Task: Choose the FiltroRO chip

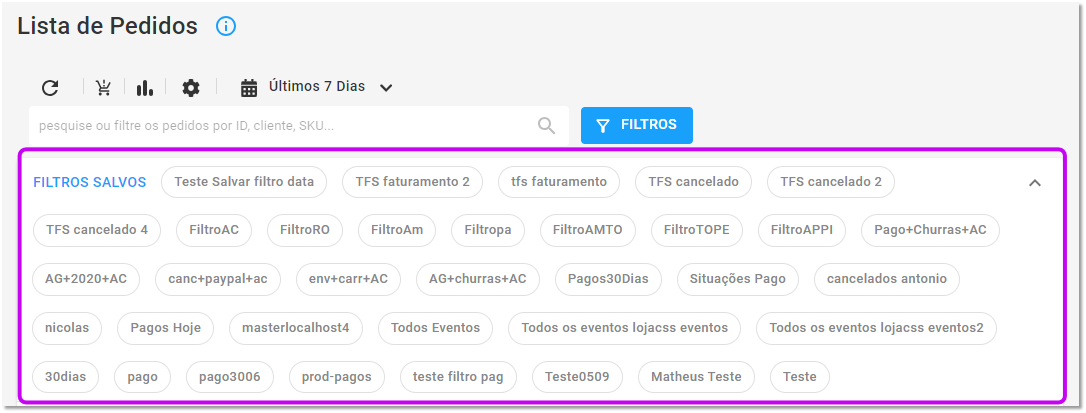Action: [305, 230]
